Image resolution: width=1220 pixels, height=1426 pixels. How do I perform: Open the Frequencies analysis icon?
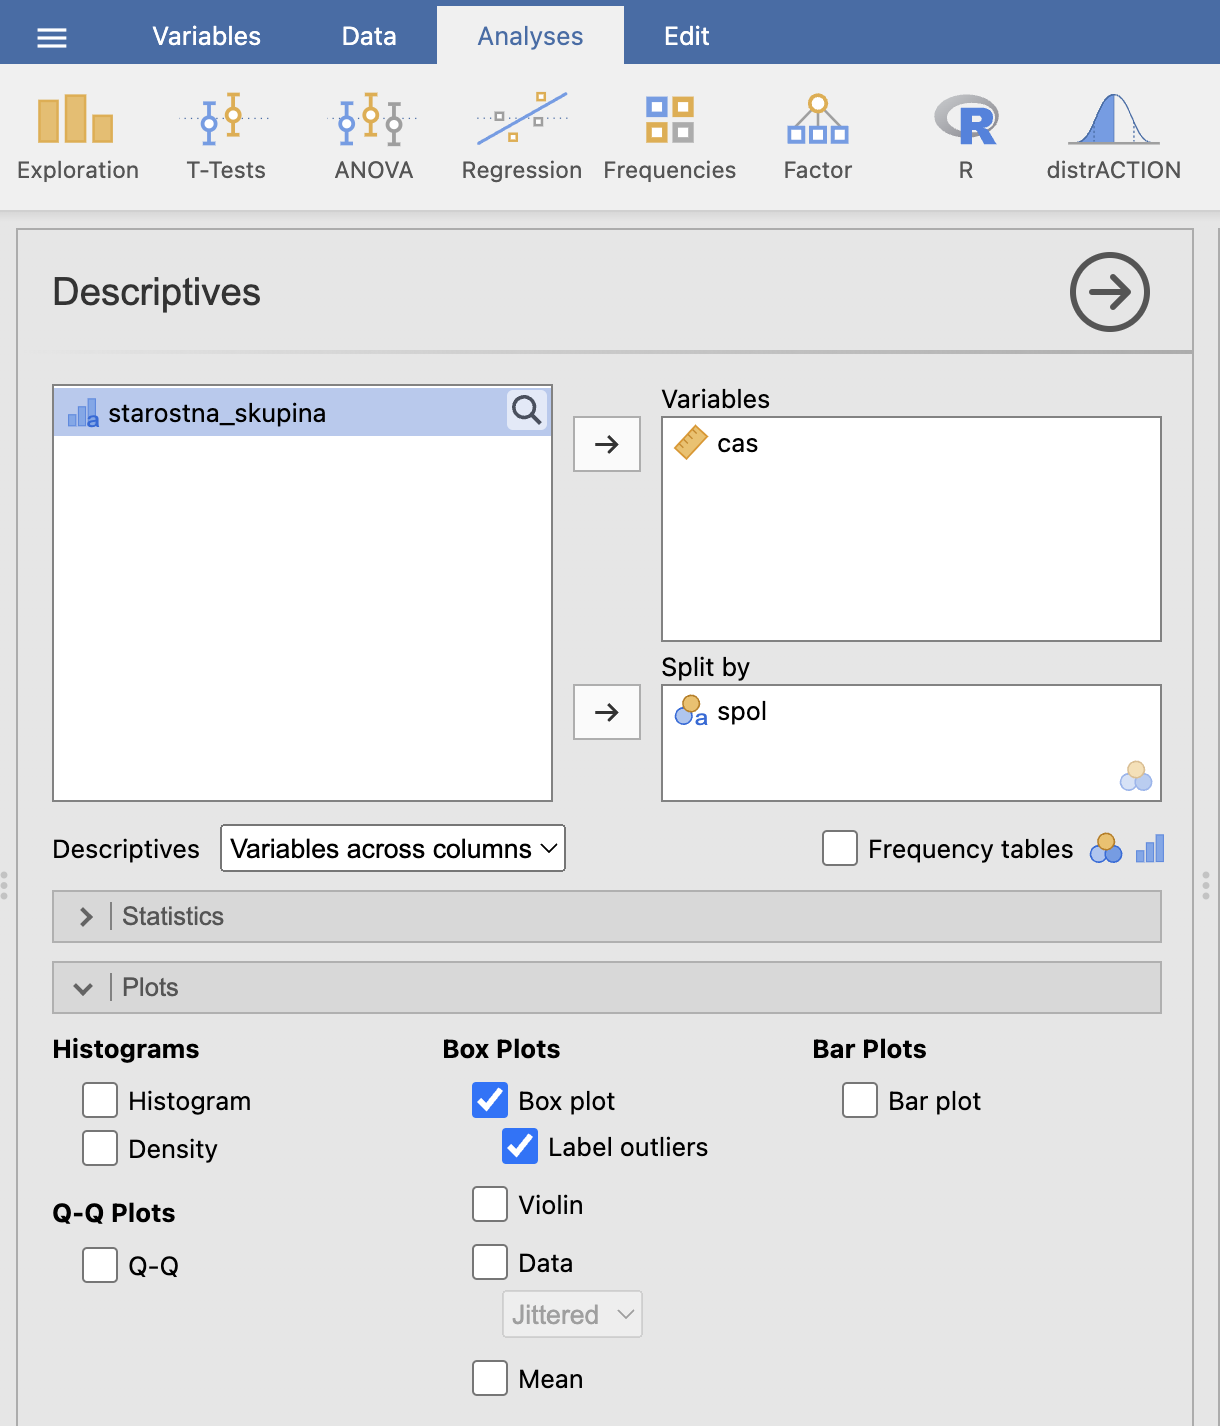[x=669, y=137]
